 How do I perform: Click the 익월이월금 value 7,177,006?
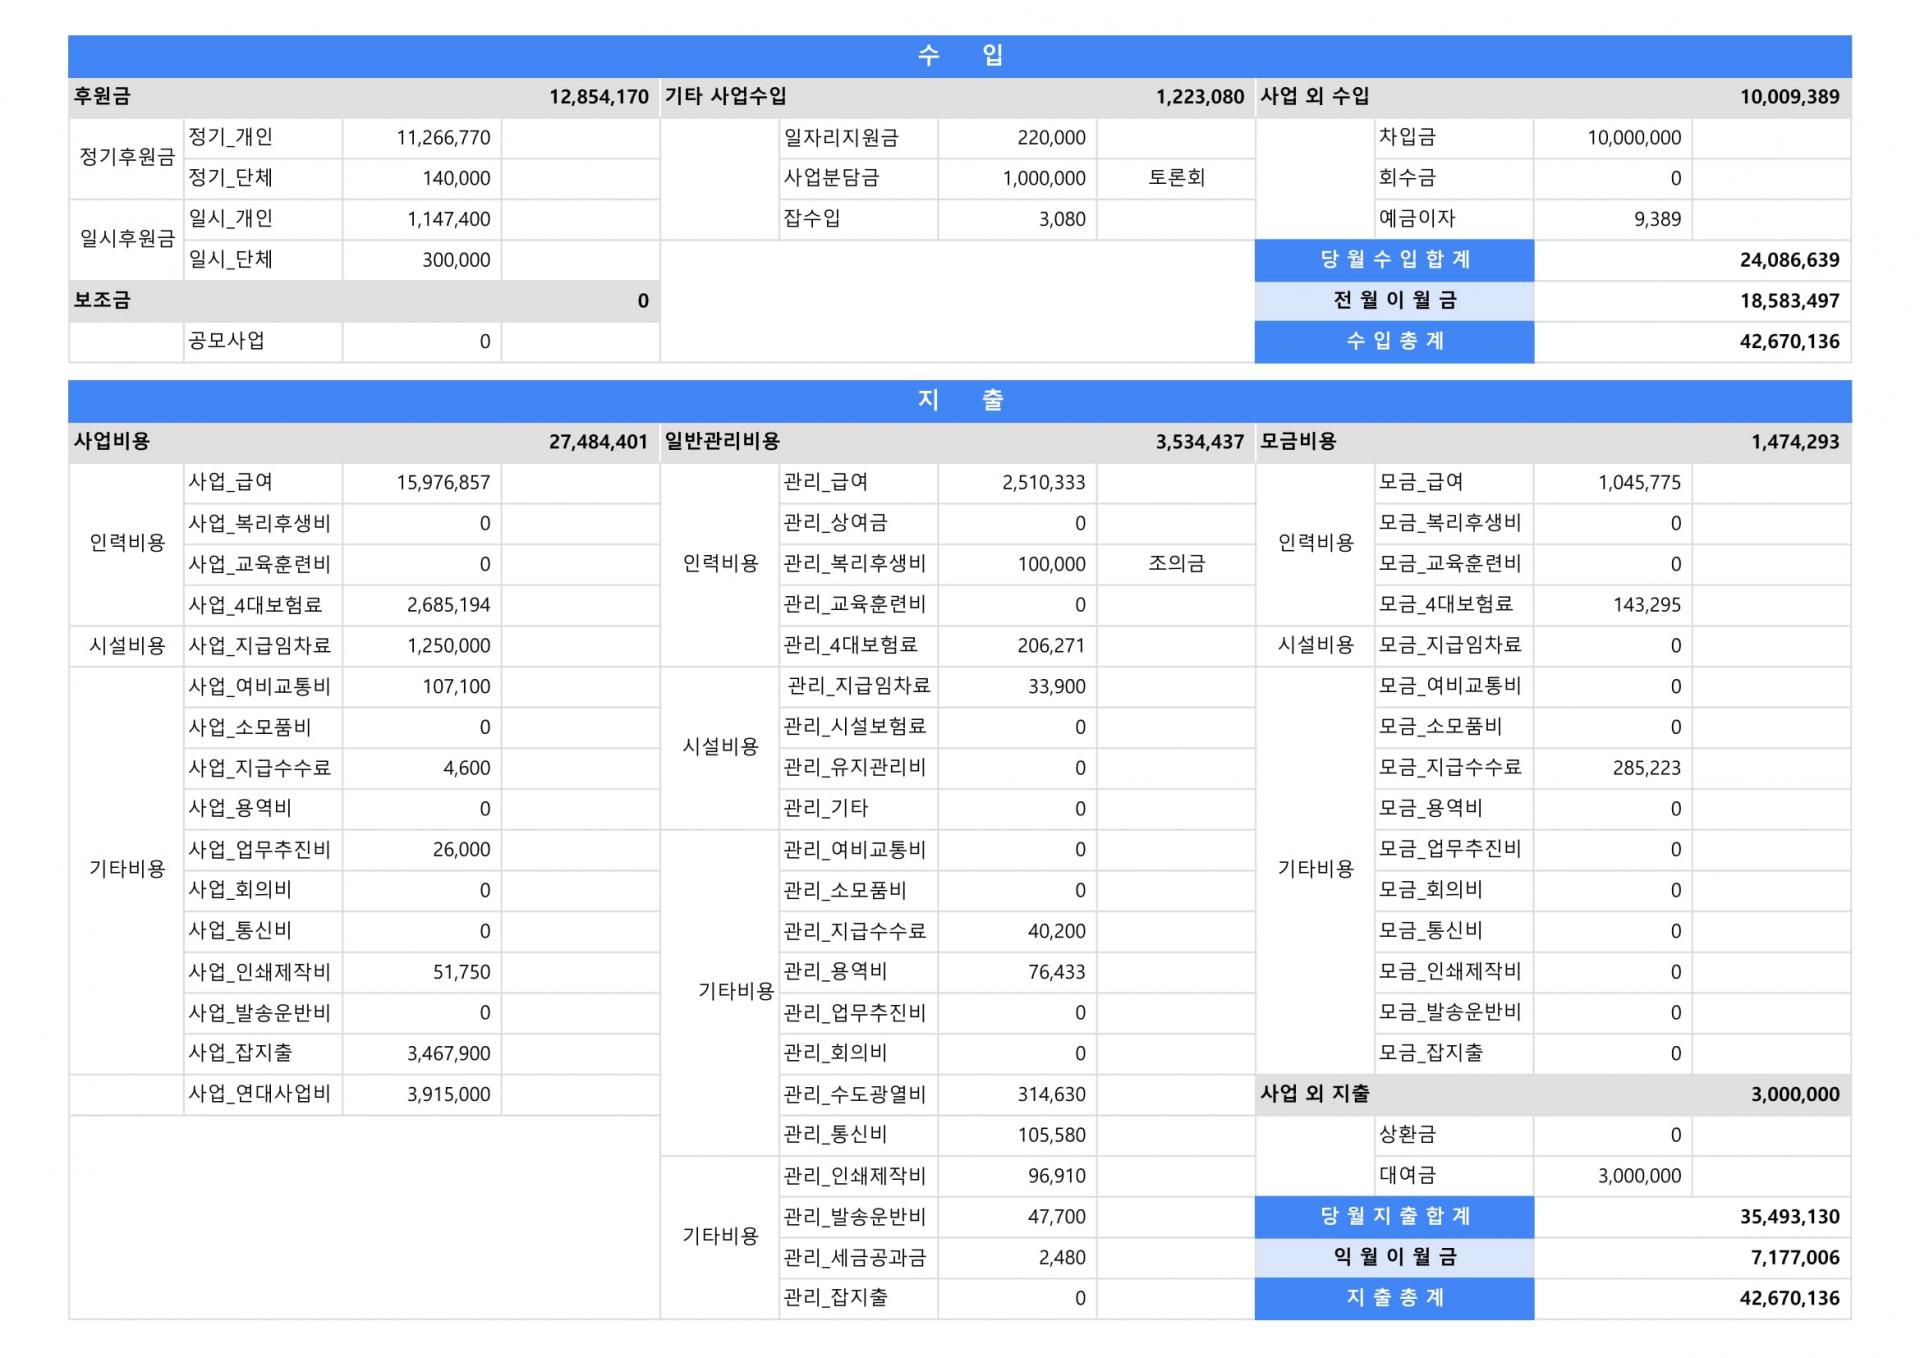pos(1794,1258)
